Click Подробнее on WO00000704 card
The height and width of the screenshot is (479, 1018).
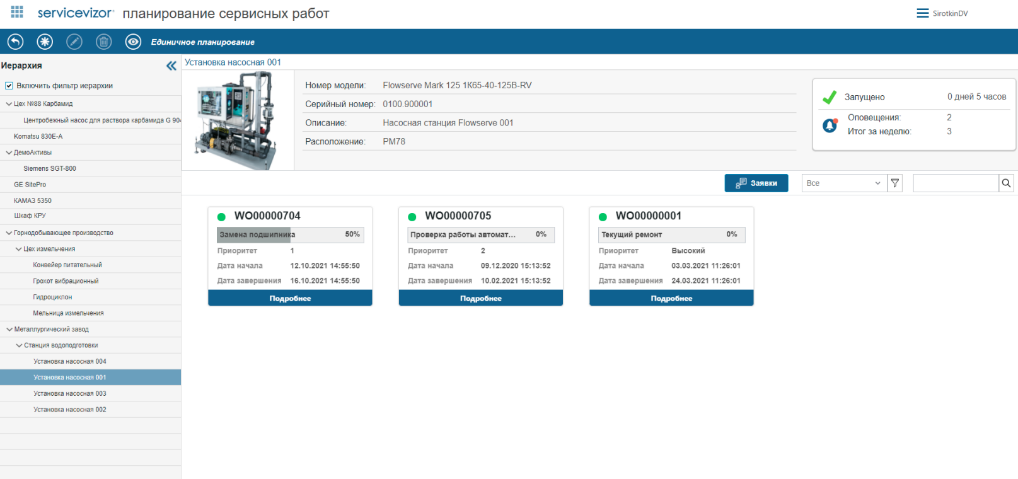pos(290,299)
